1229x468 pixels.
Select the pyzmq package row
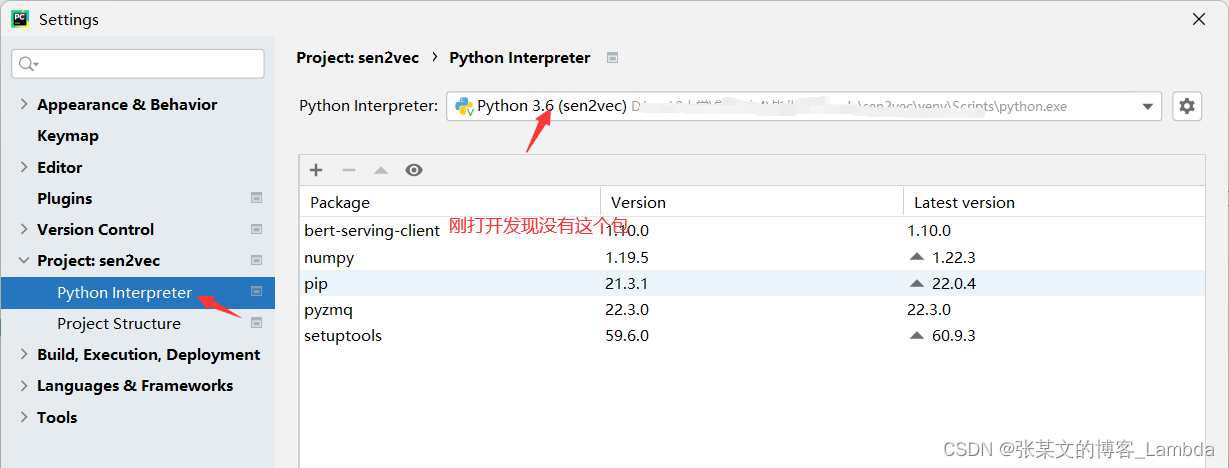752,310
